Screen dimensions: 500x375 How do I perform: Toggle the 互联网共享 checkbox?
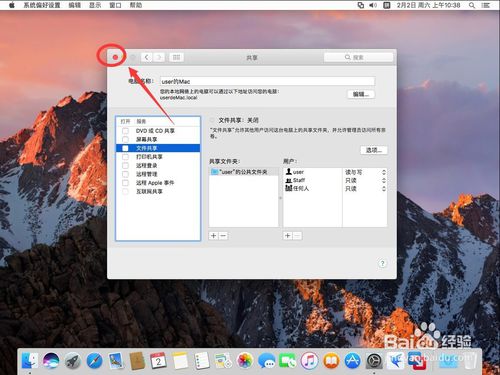(125, 191)
